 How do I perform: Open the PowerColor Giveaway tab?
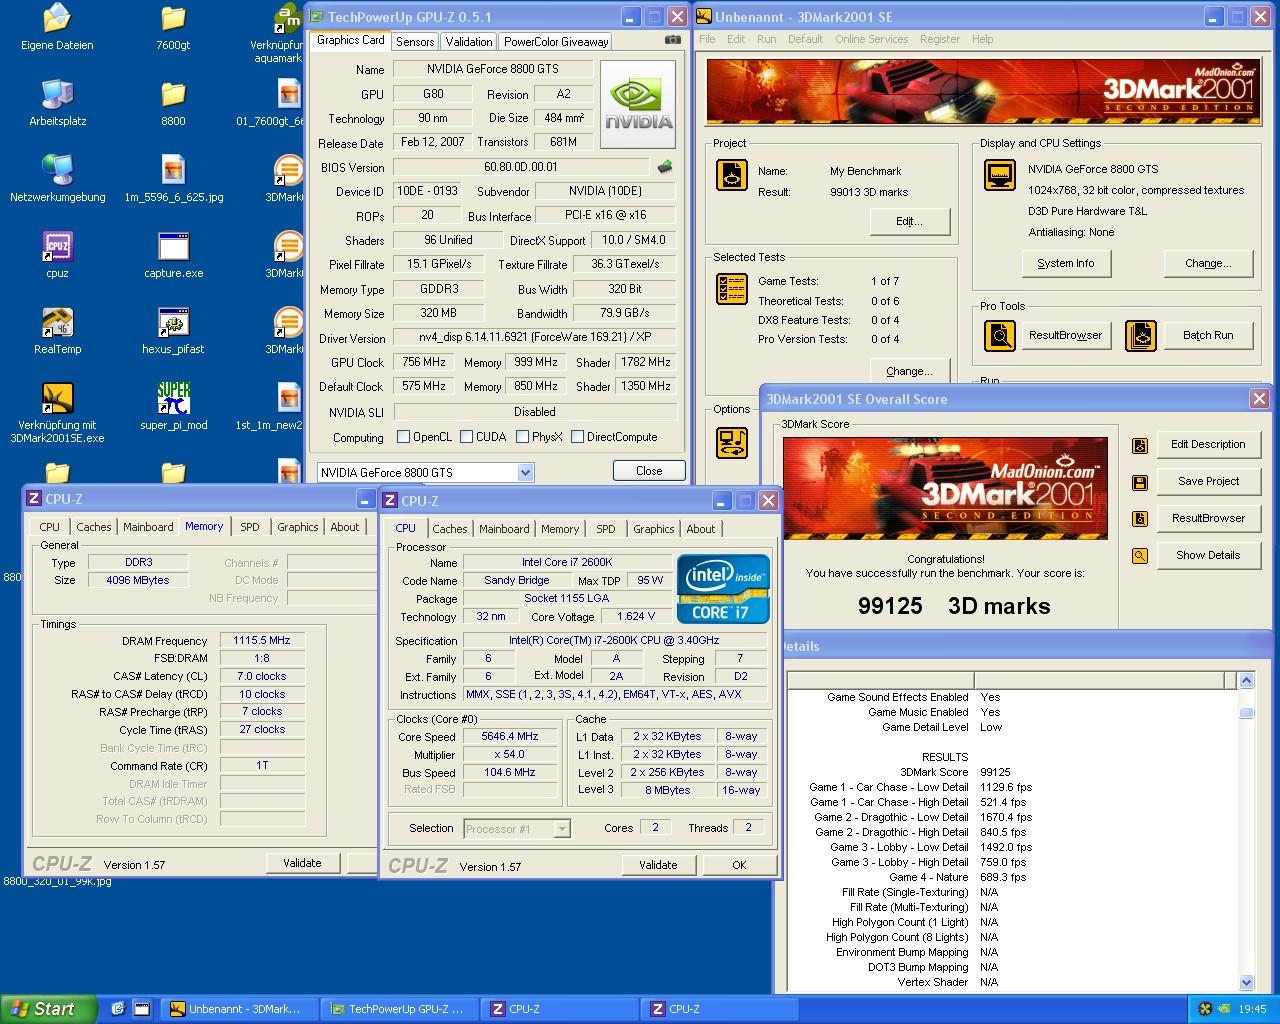(555, 42)
